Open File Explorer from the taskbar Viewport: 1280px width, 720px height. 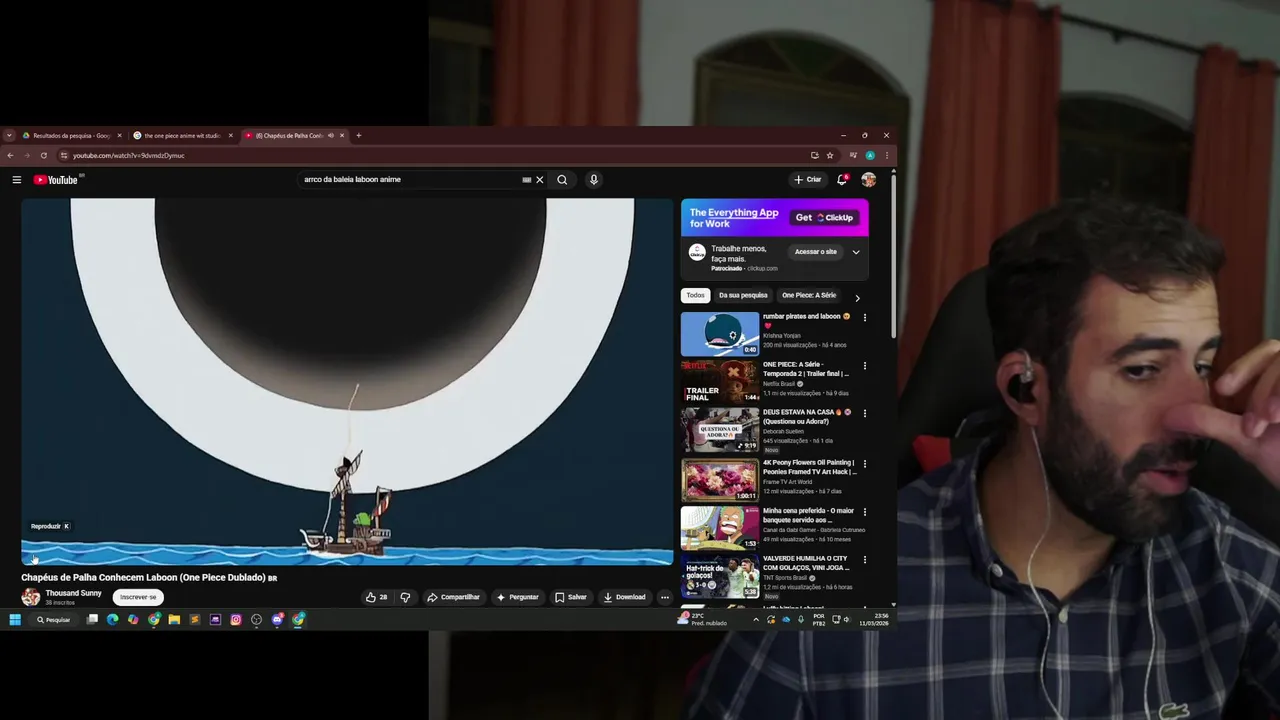174,620
